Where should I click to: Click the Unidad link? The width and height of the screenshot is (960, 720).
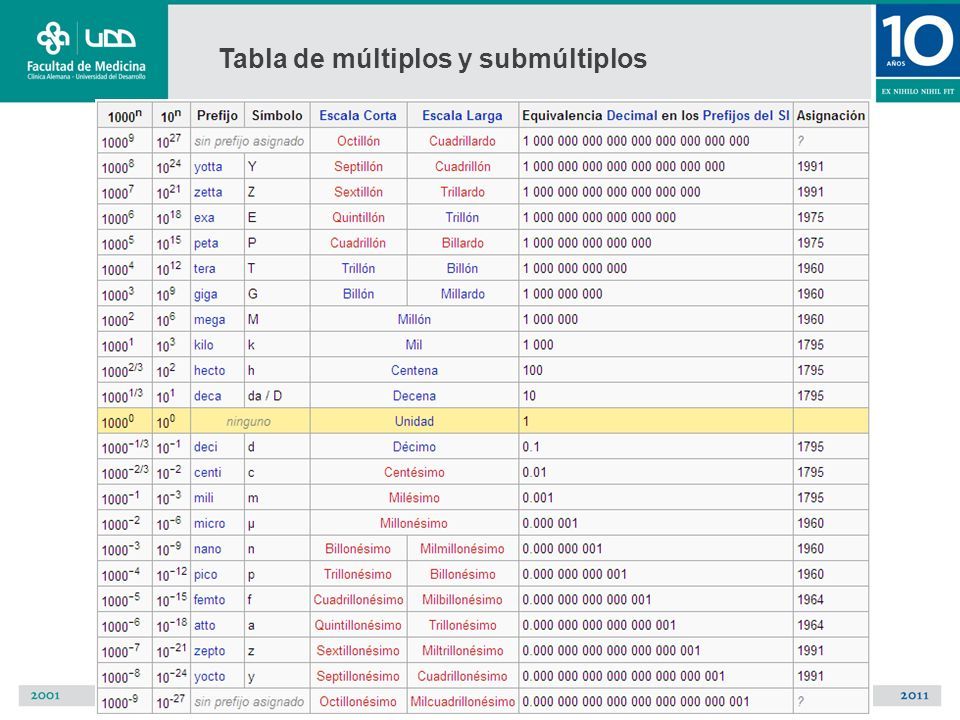coord(414,422)
